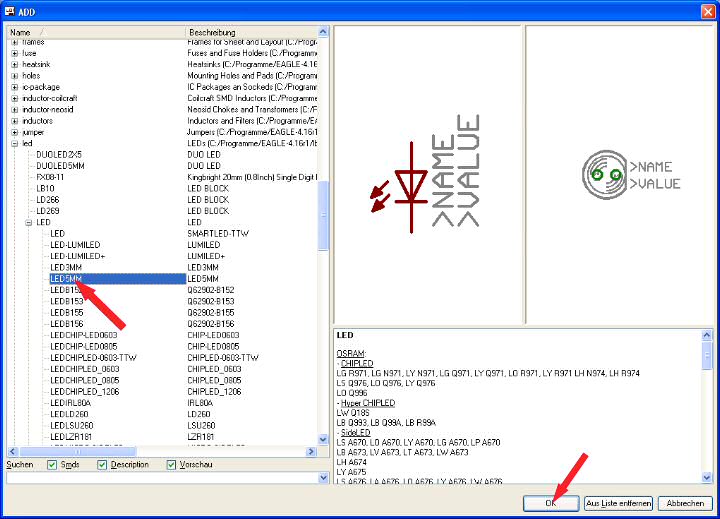The height and width of the screenshot is (519, 720).
Task: Select the LED3MM tree item
Action: pyautogui.click(x=66, y=267)
